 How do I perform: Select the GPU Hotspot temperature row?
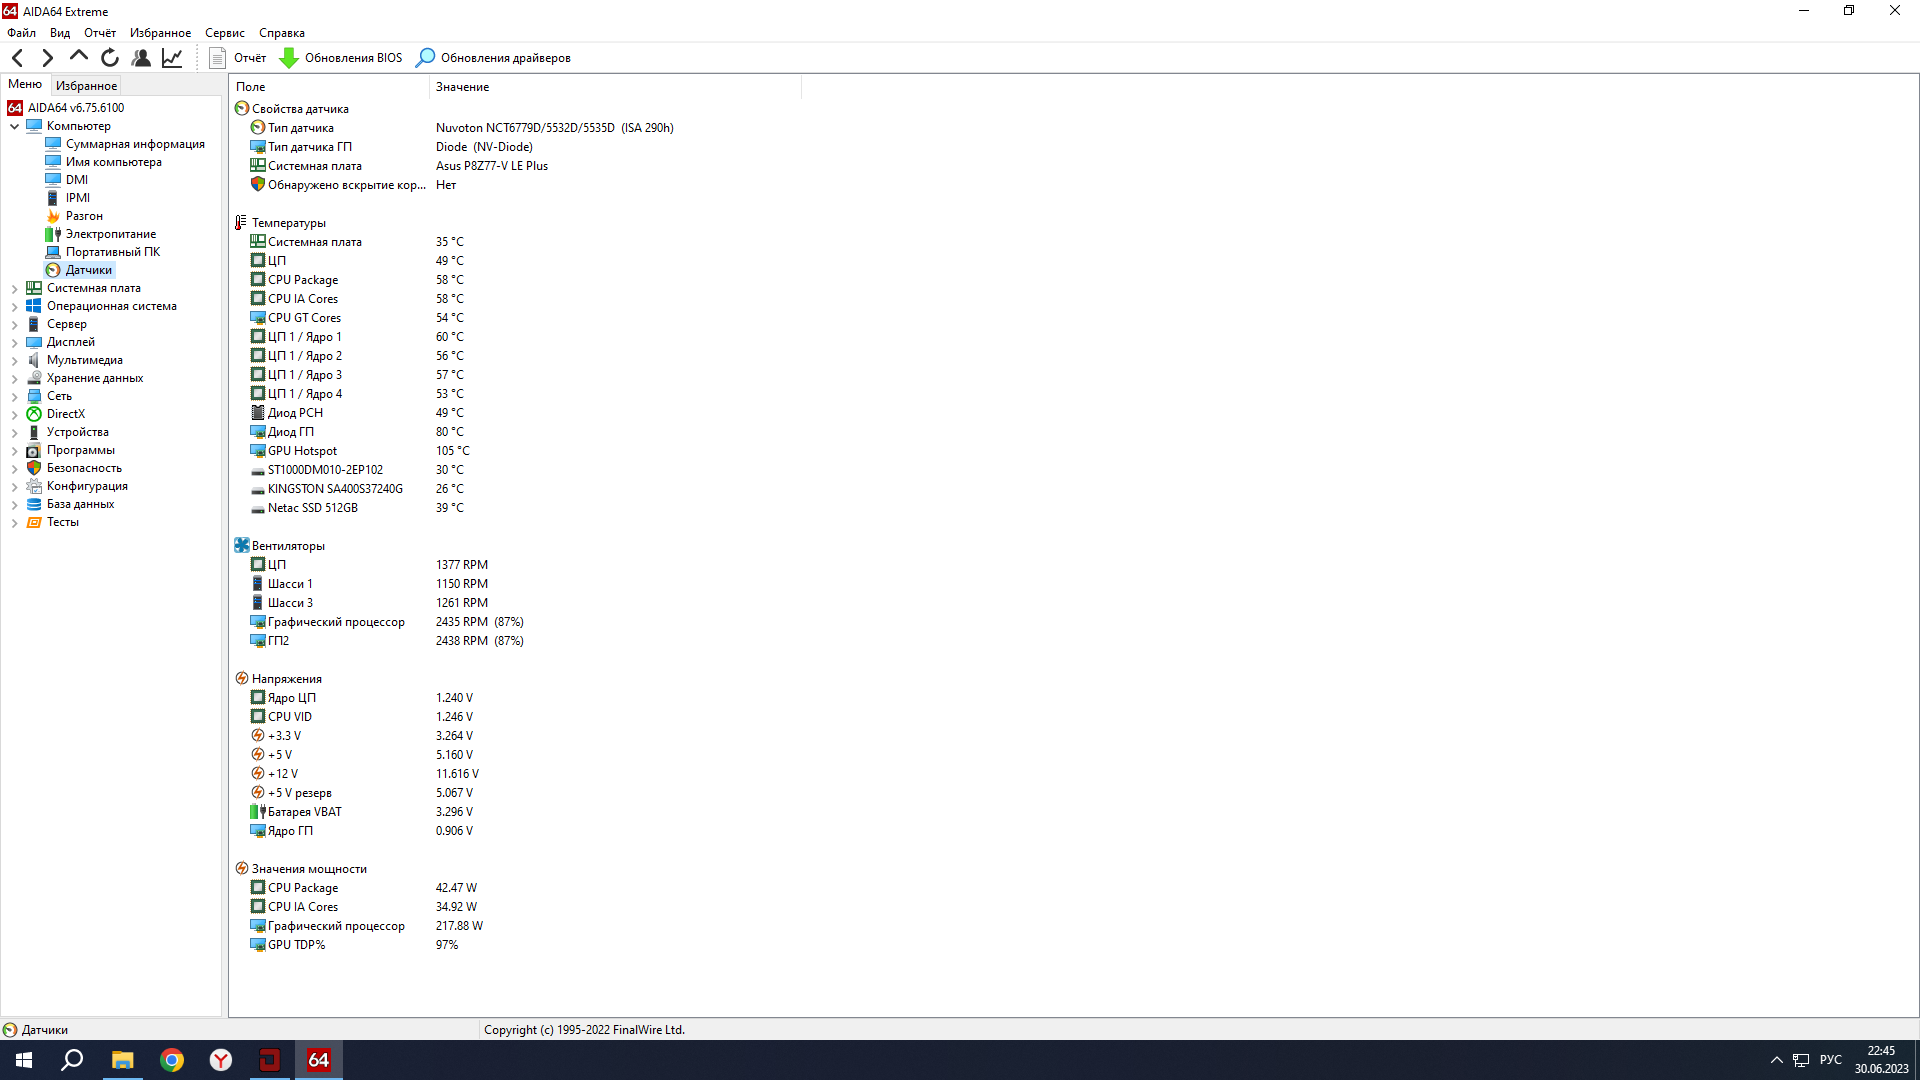[302, 451]
